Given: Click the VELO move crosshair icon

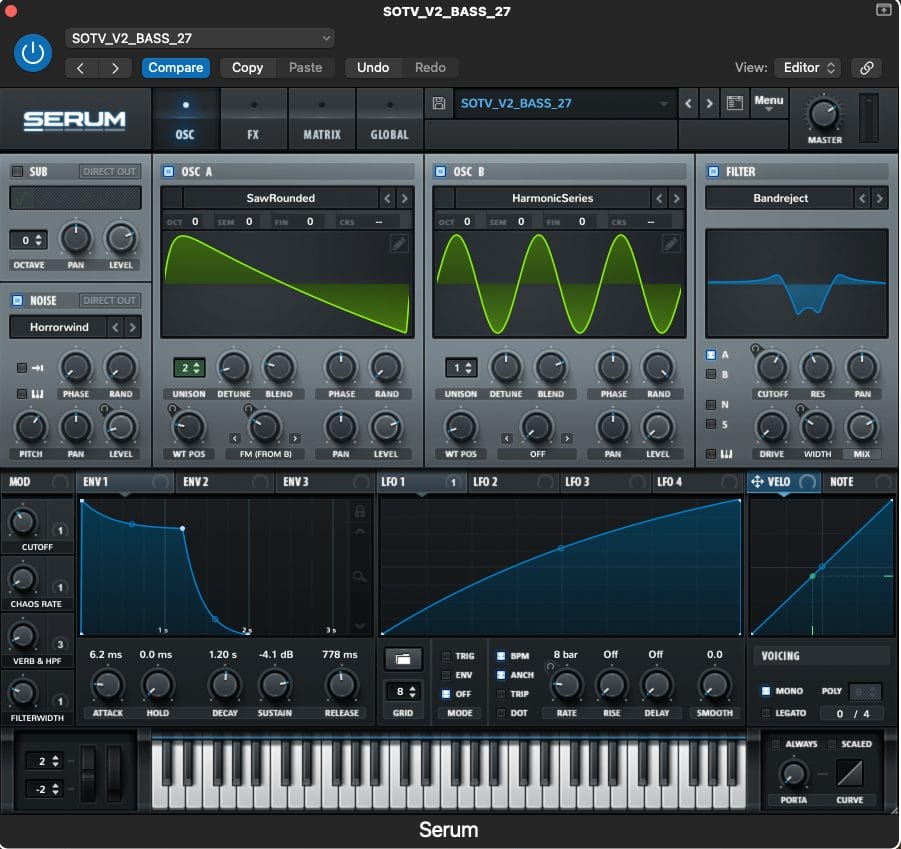Looking at the screenshot, I should (x=757, y=481).
